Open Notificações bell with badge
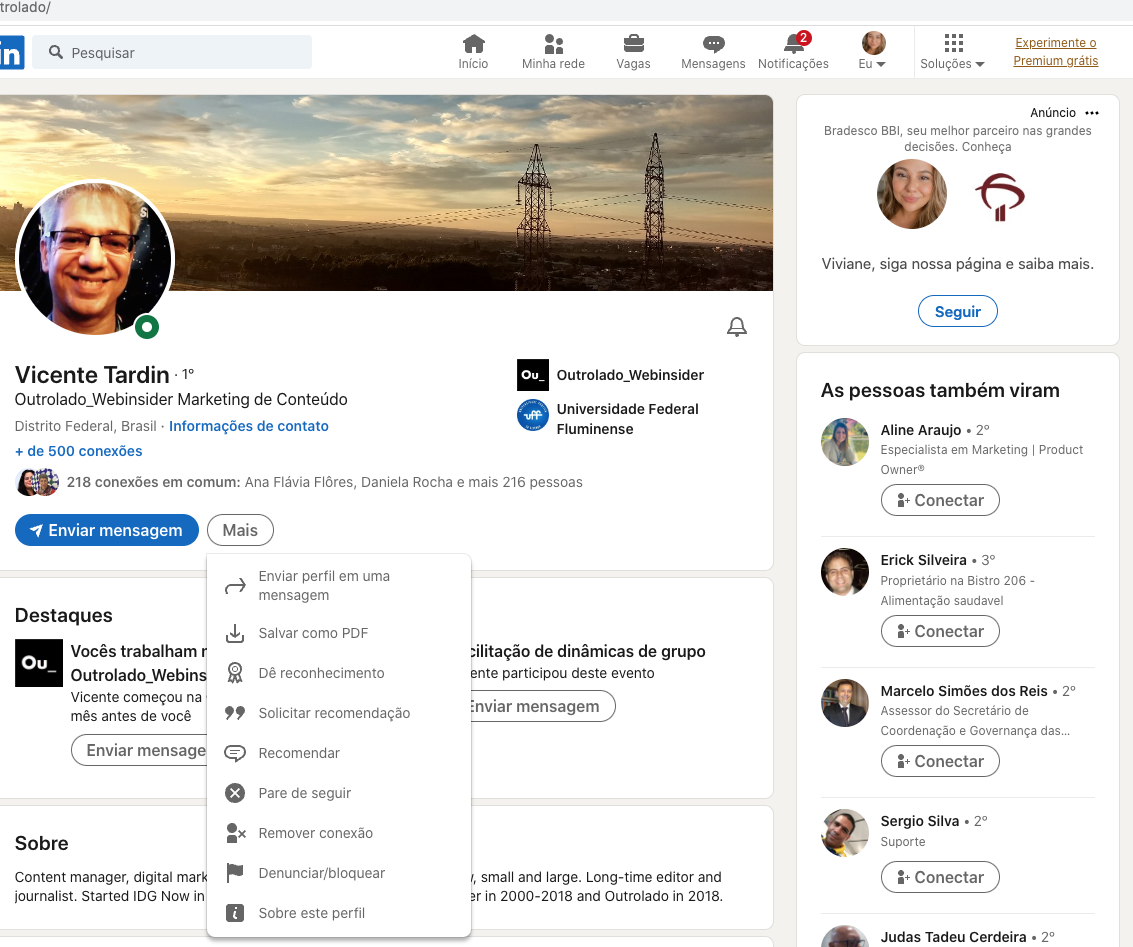 793,51
